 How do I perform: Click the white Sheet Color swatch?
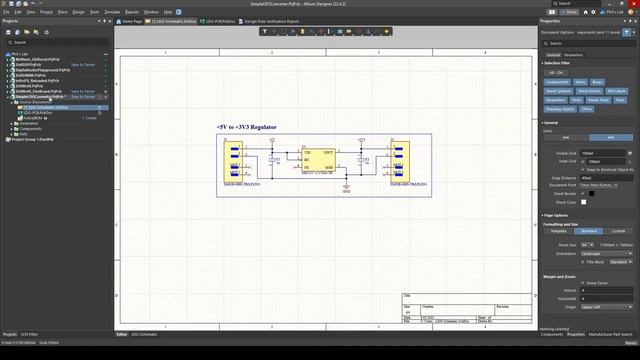584,202
